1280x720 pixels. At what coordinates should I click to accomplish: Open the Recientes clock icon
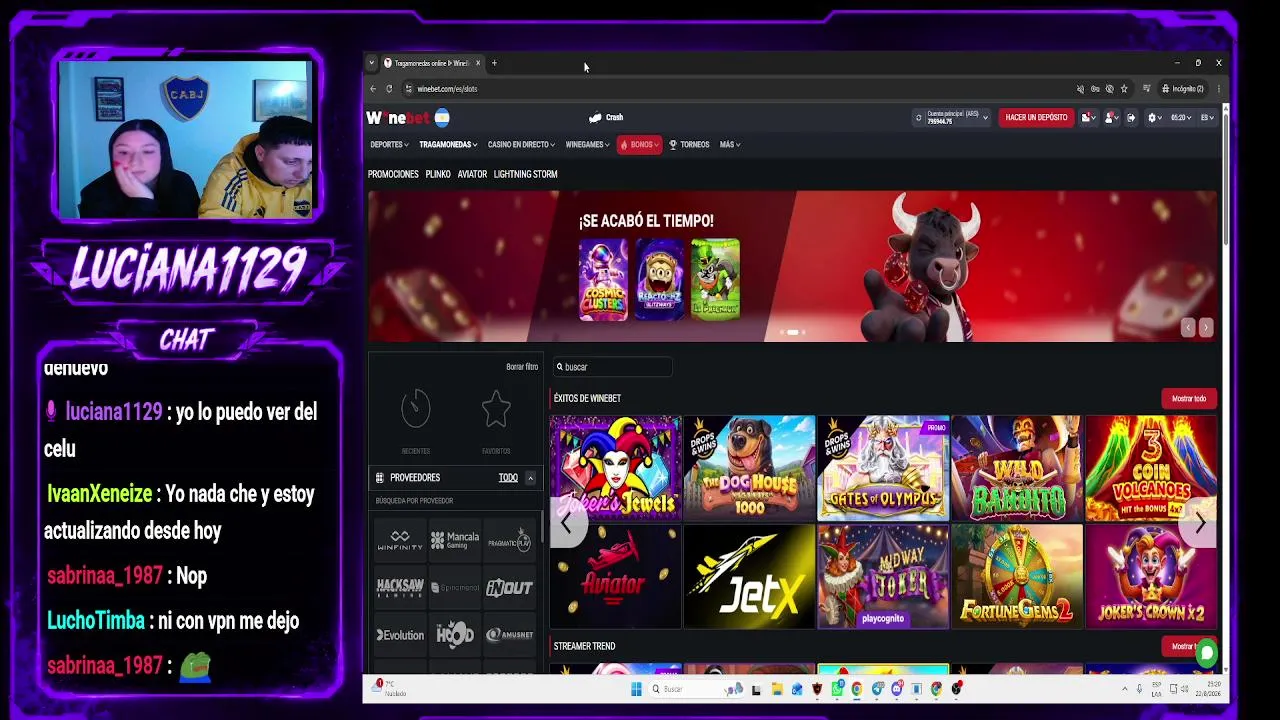tap(416, 408)
